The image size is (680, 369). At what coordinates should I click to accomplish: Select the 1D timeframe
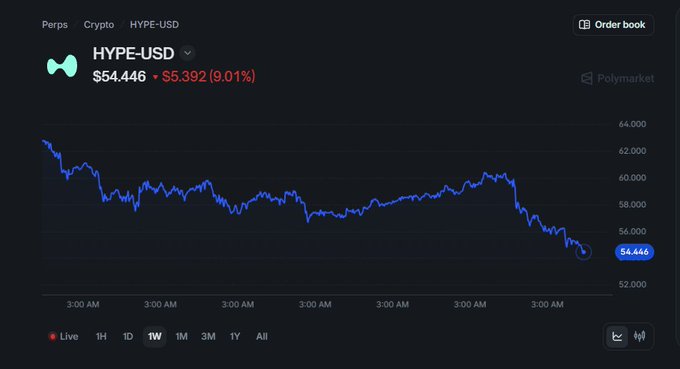[x=128, y=336]
